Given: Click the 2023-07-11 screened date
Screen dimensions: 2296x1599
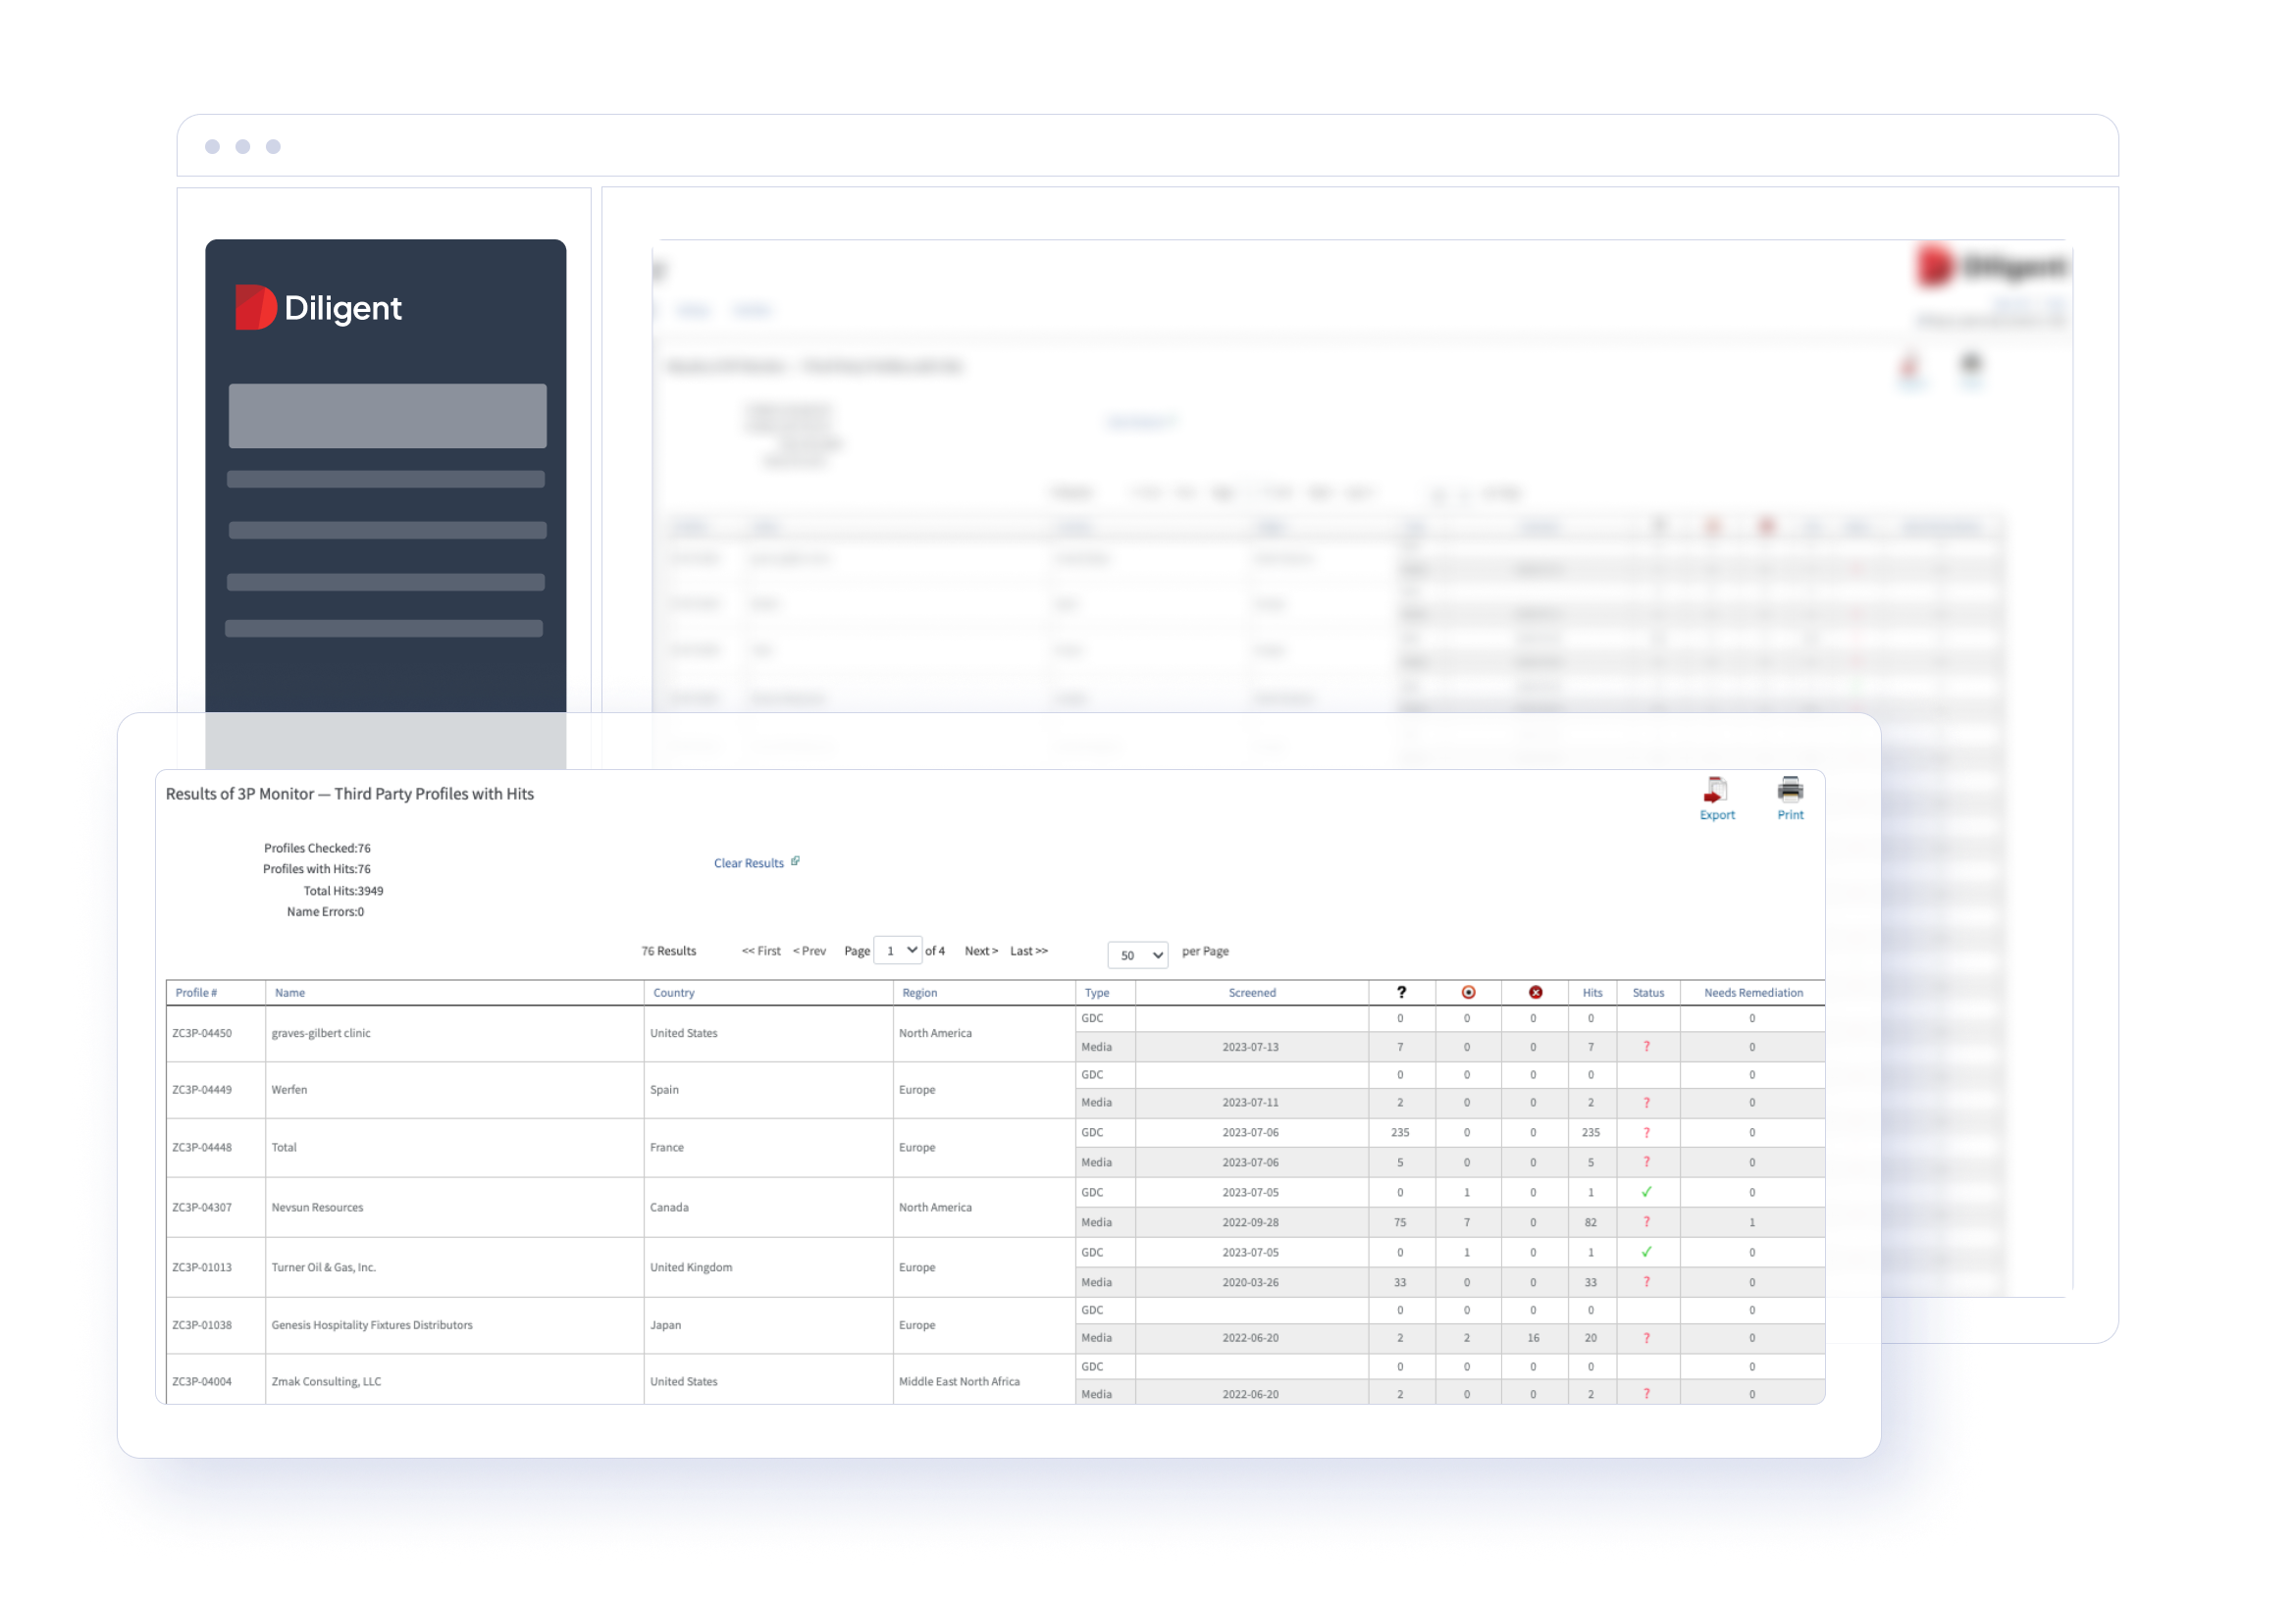Looking at the screenshot, I should pos(1250,1102).
